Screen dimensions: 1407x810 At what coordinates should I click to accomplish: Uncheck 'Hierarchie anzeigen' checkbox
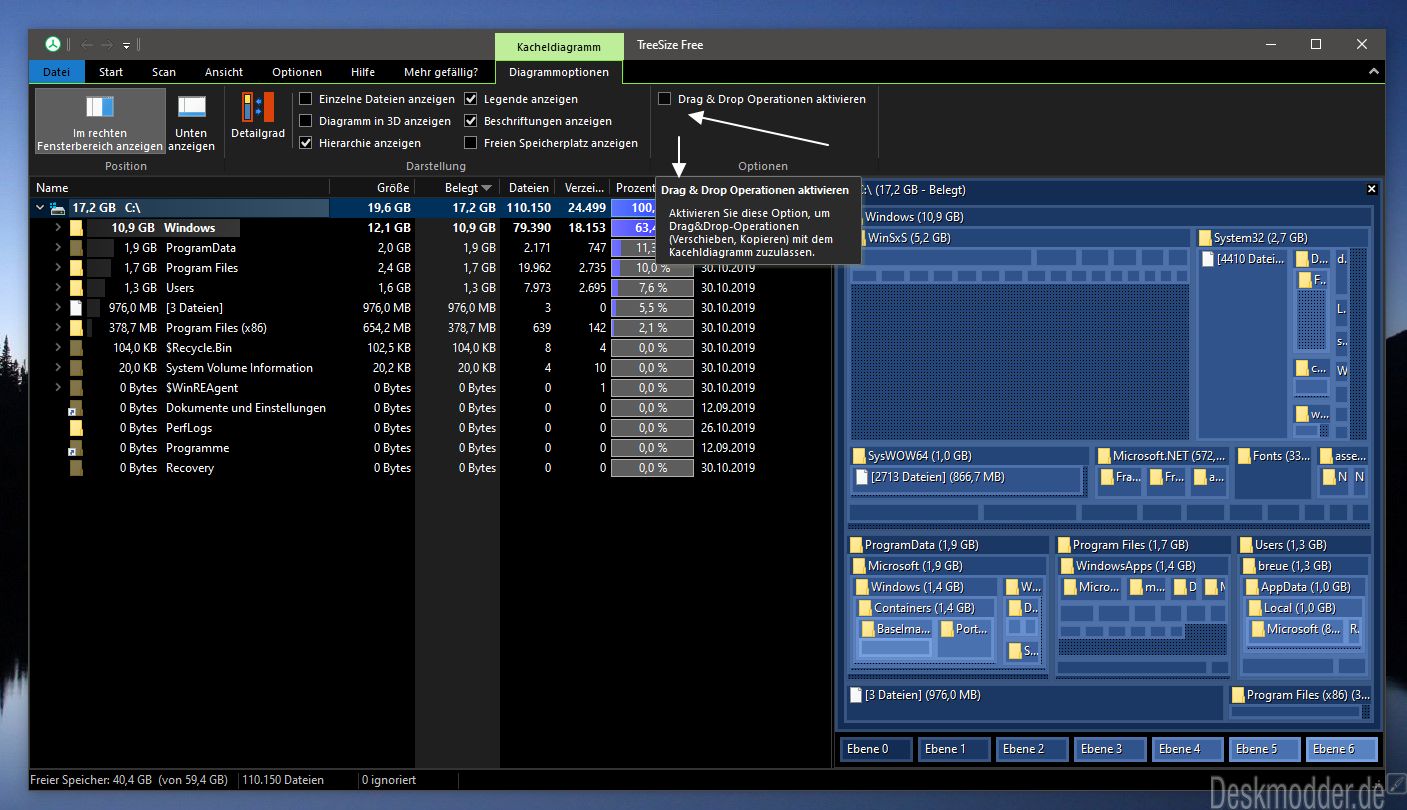(x=306, y=143)
